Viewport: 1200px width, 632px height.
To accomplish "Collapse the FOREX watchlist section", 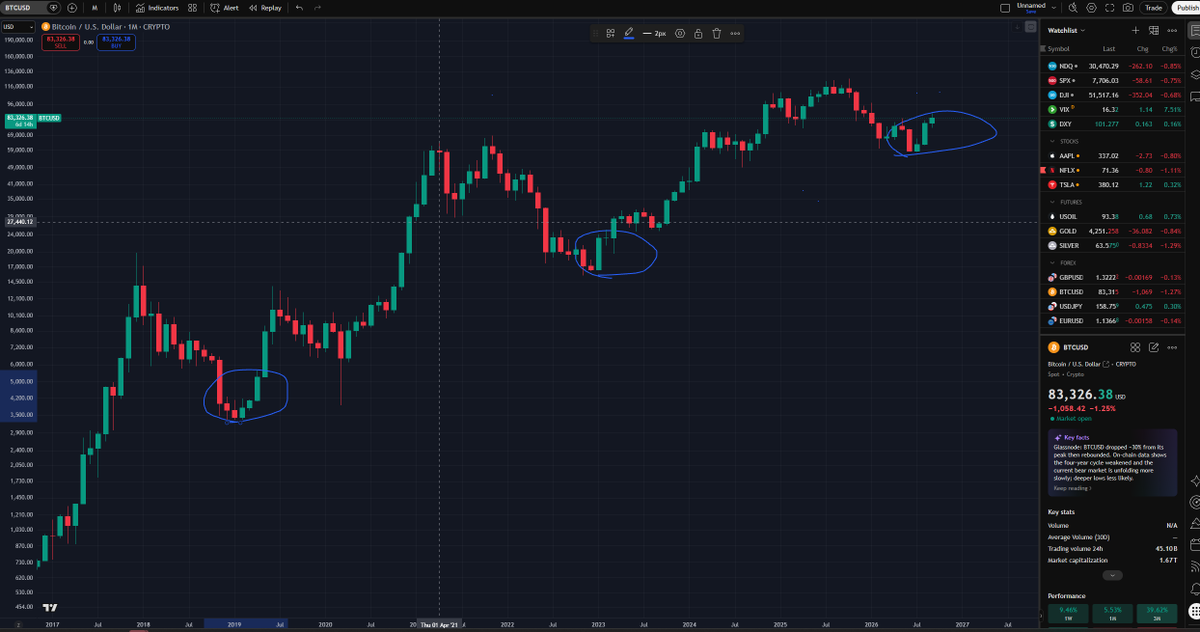I will tap(1051, 263).
